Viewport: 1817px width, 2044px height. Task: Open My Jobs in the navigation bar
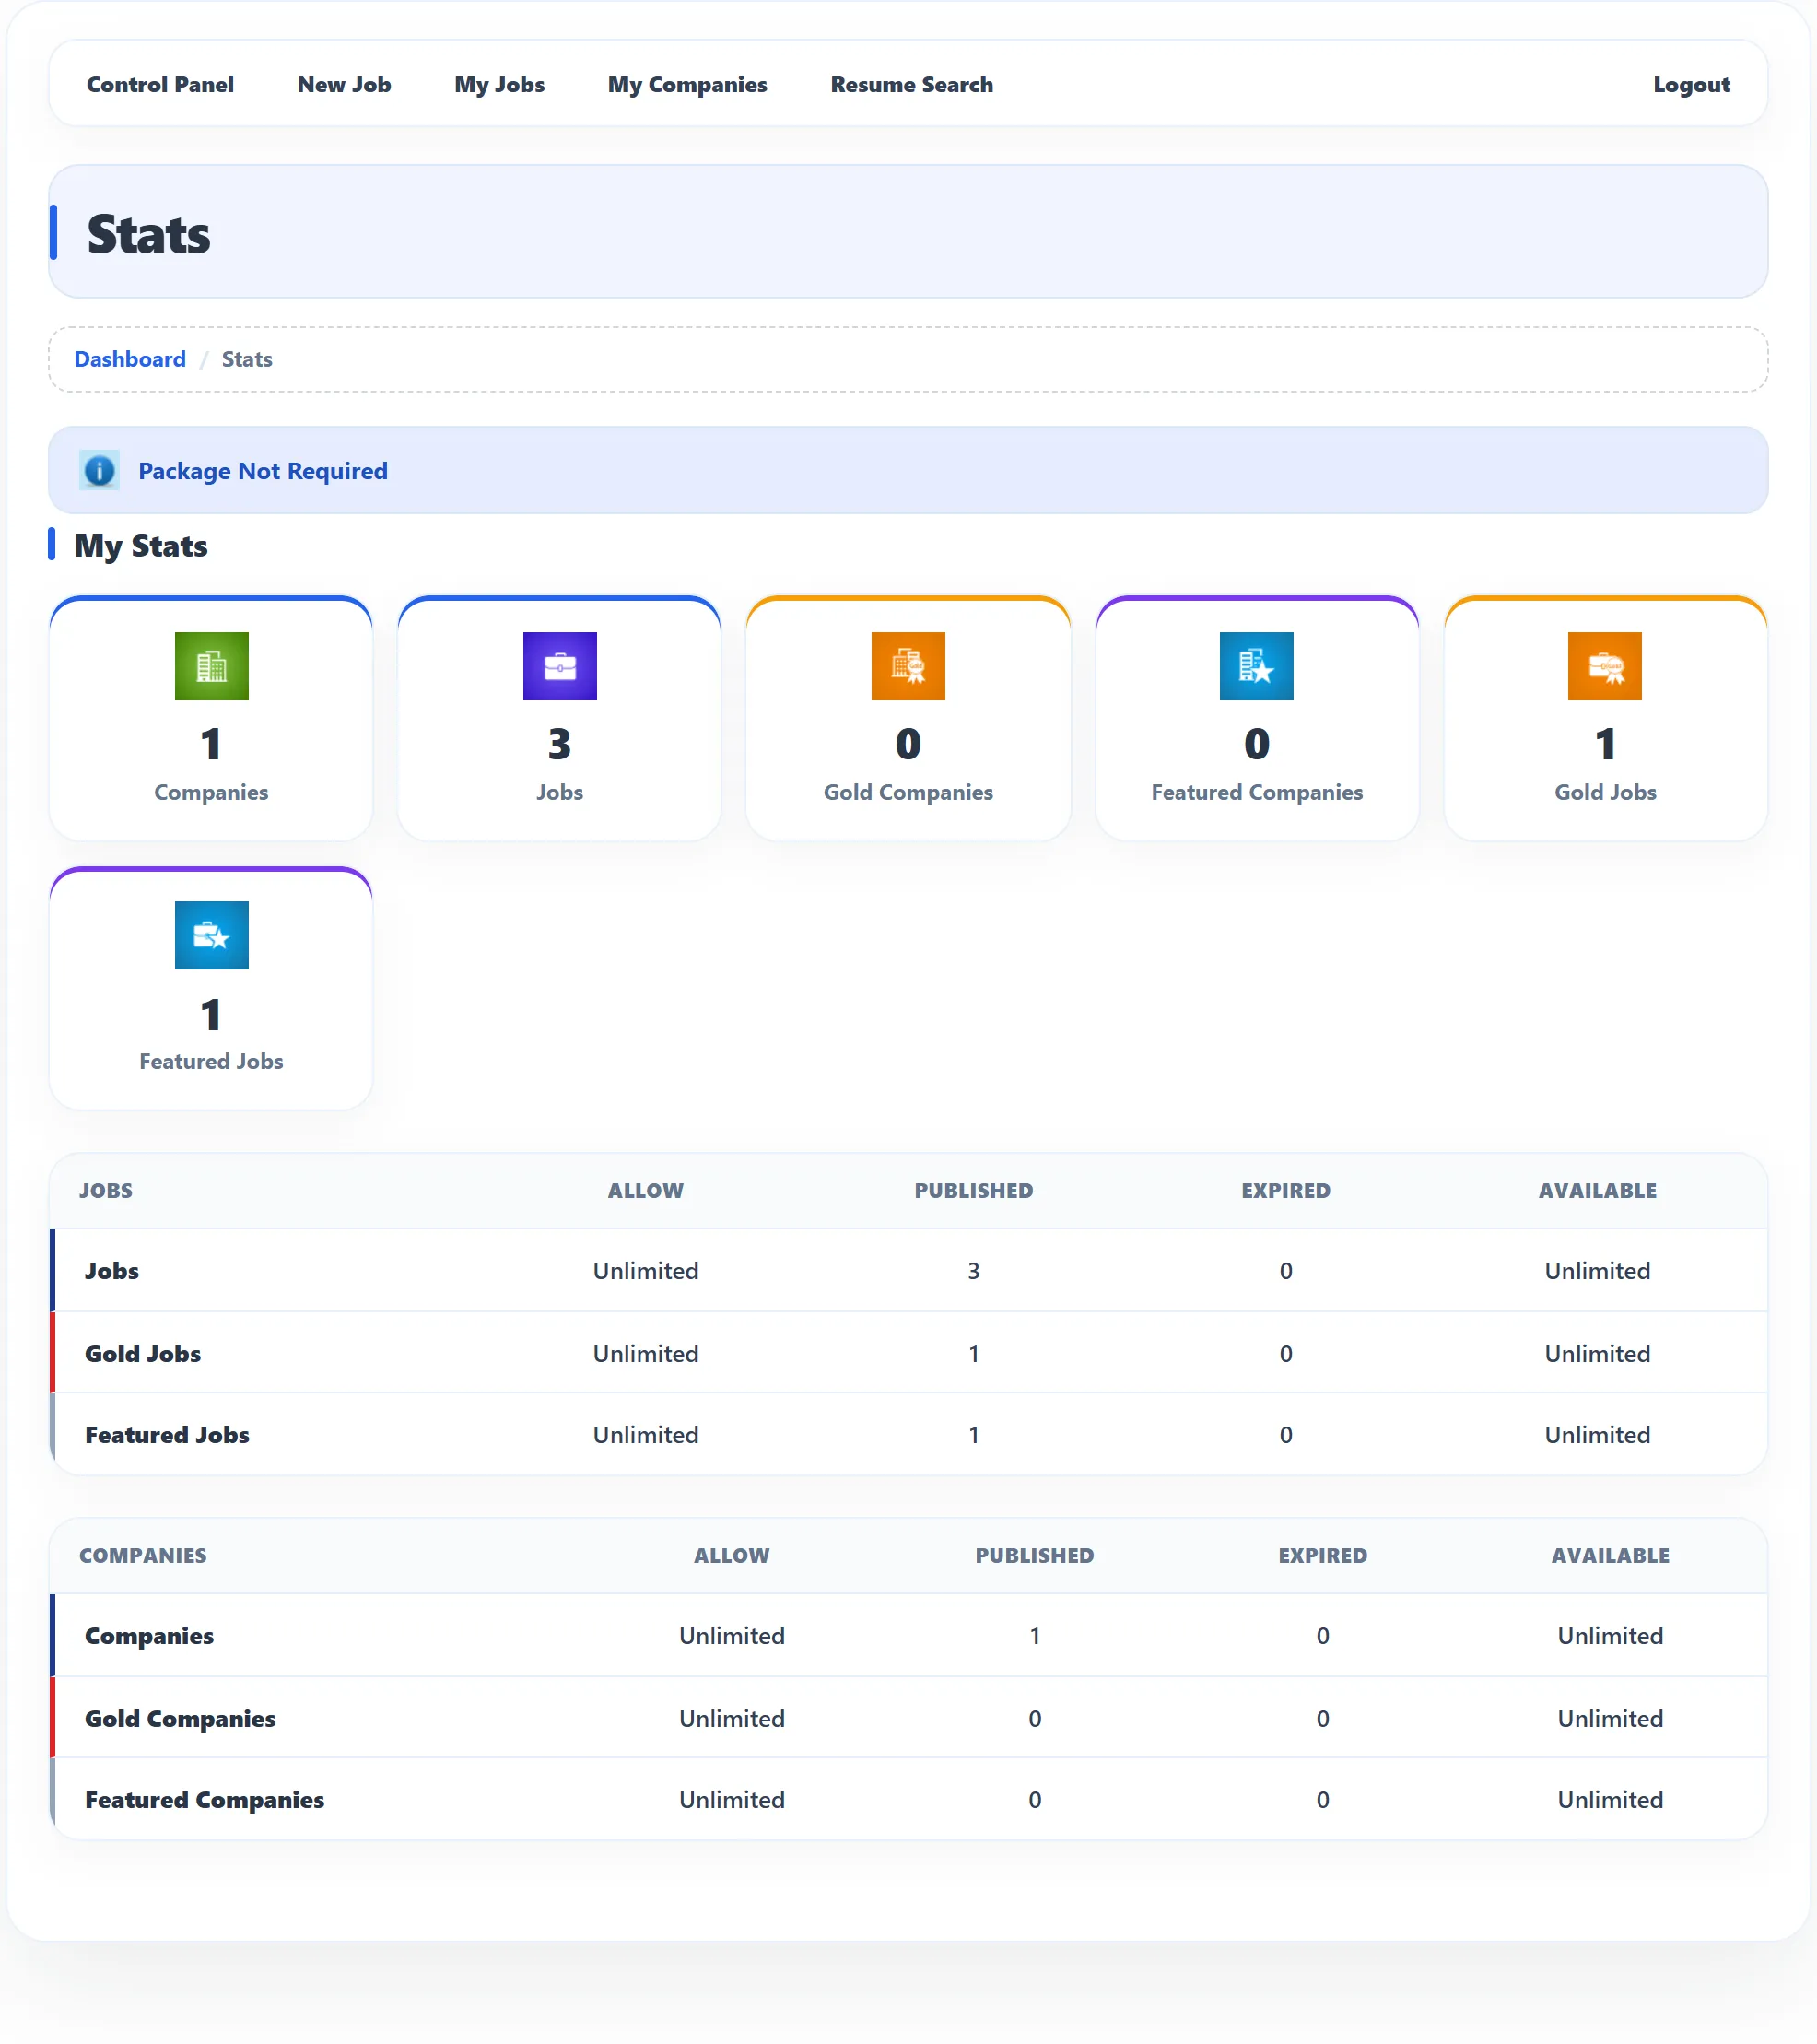coord(499,84)
